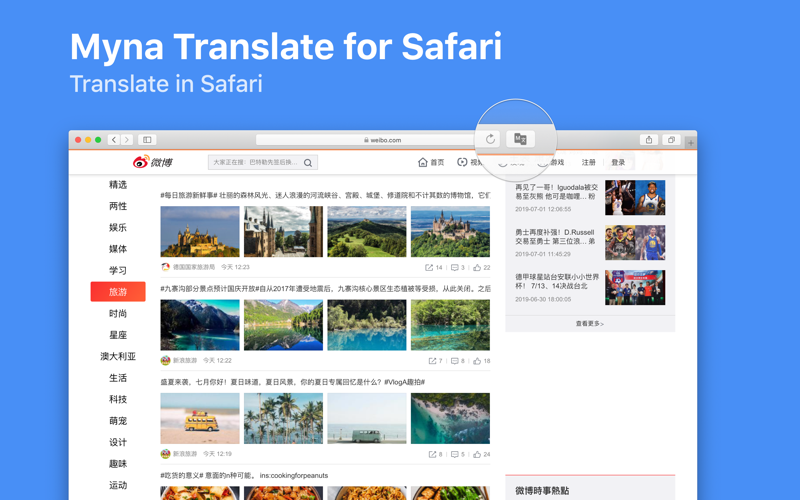Open the video icon in Weibo nav
Viewport: 800px width, 500px height.
(462, 162)
